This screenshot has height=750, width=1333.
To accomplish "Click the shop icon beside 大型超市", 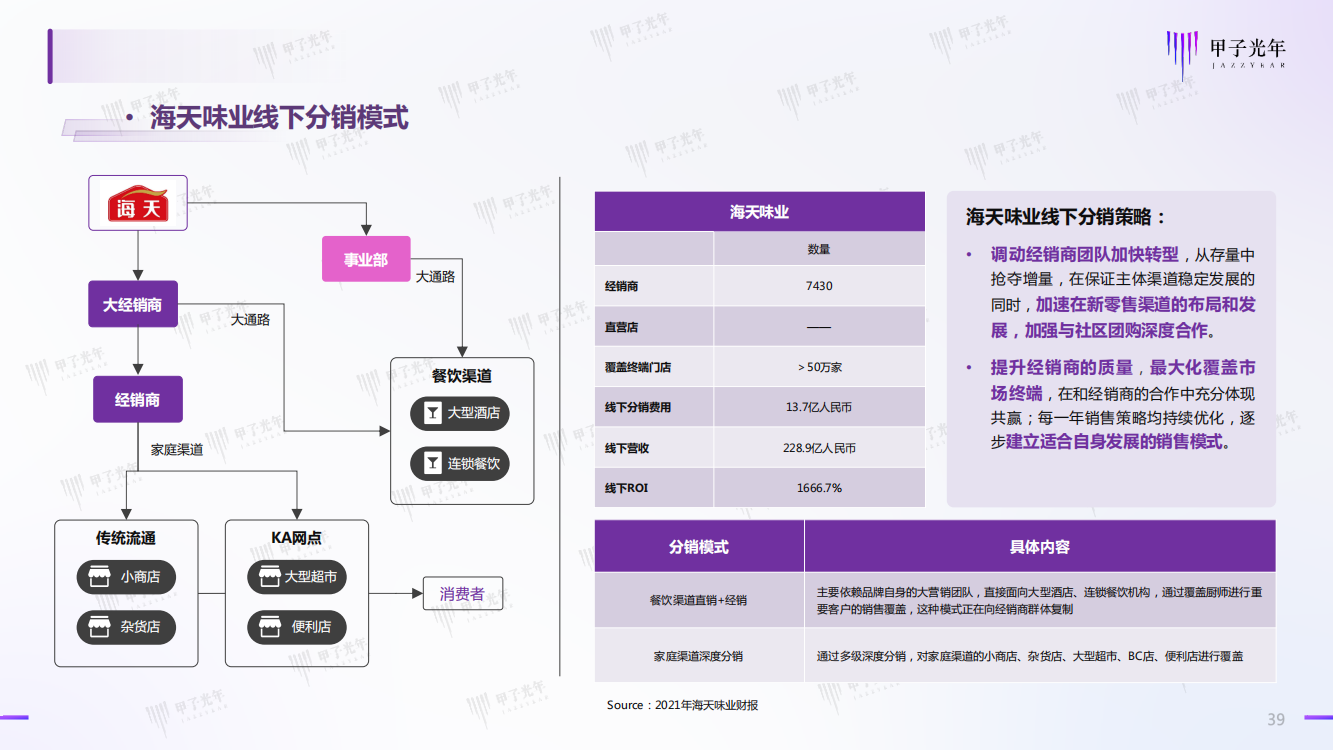I will [269, 577].
